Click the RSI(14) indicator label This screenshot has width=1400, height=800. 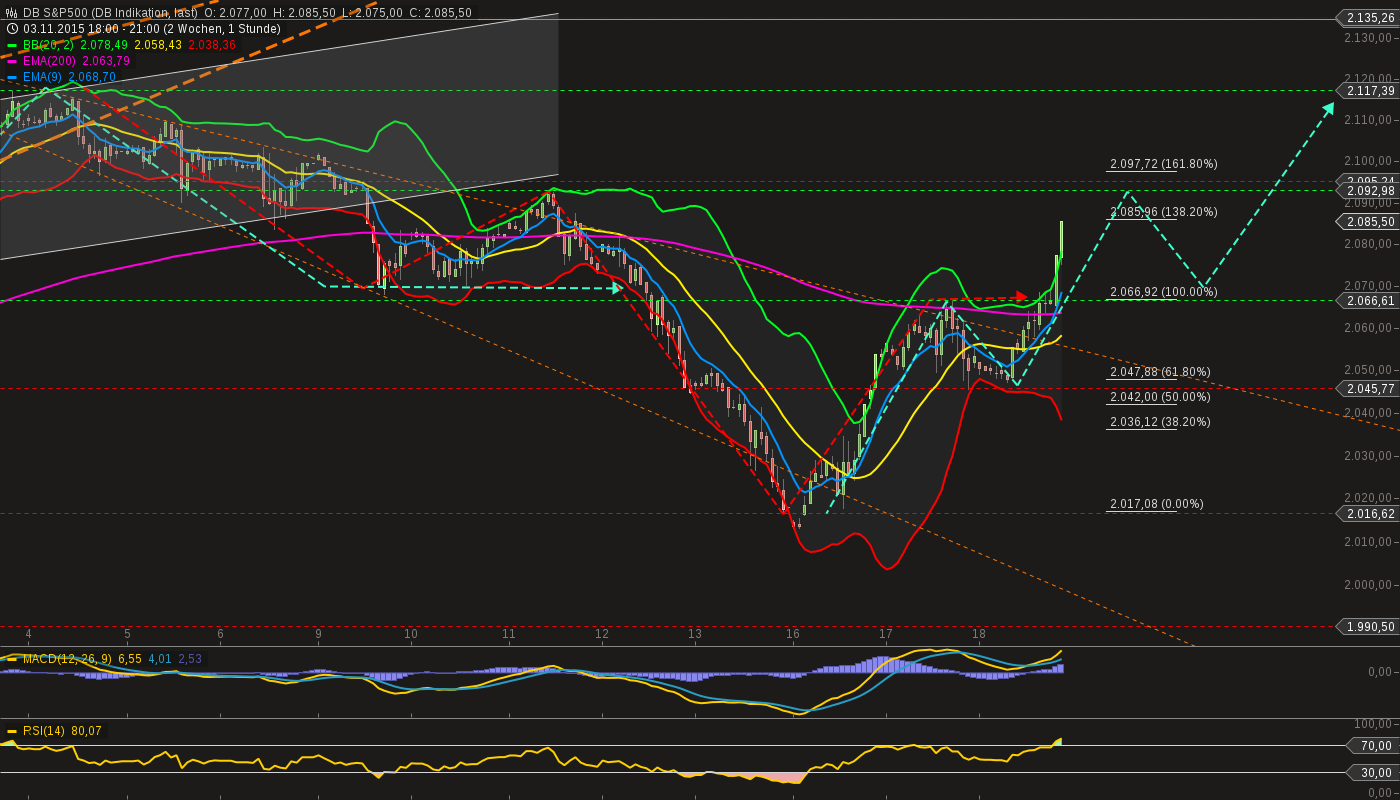[43, 731]
